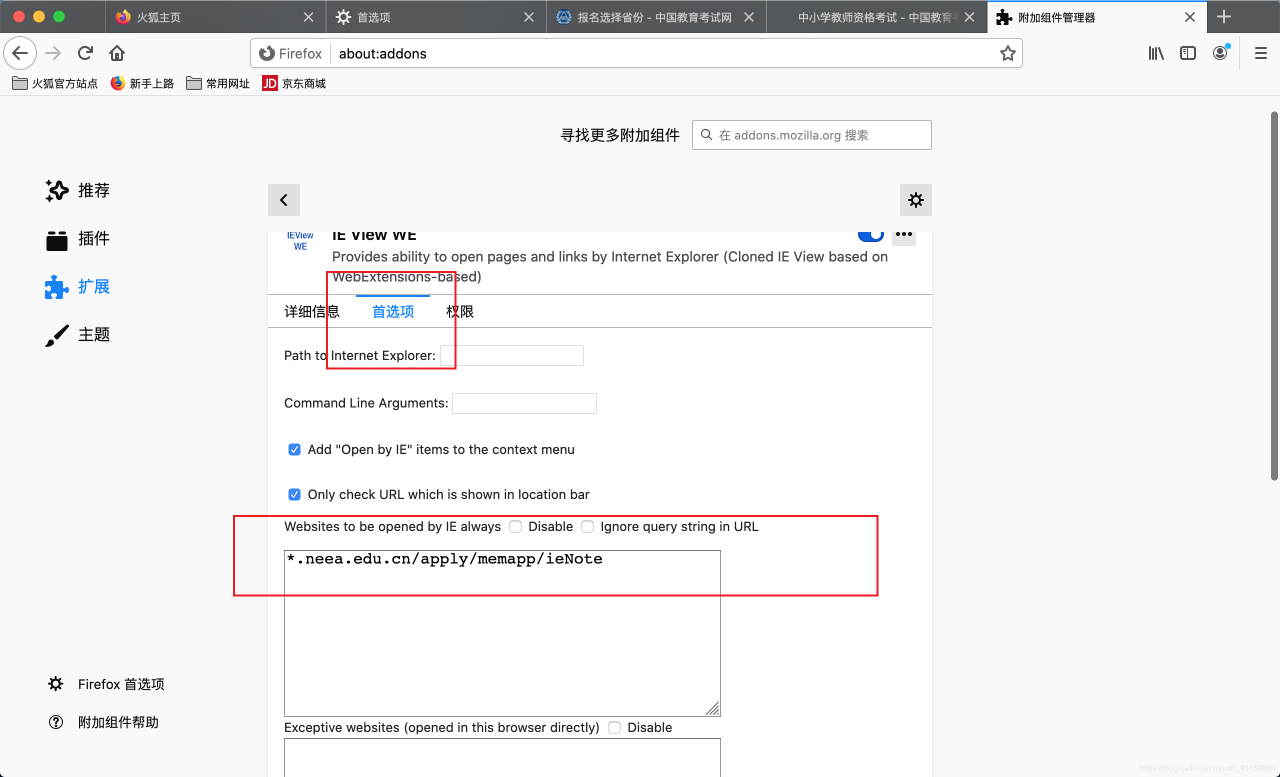Uncheck Only check URL in location bar
This screenshot has width=1280, height=777.
pyautogui.click(x=294, y=495)
